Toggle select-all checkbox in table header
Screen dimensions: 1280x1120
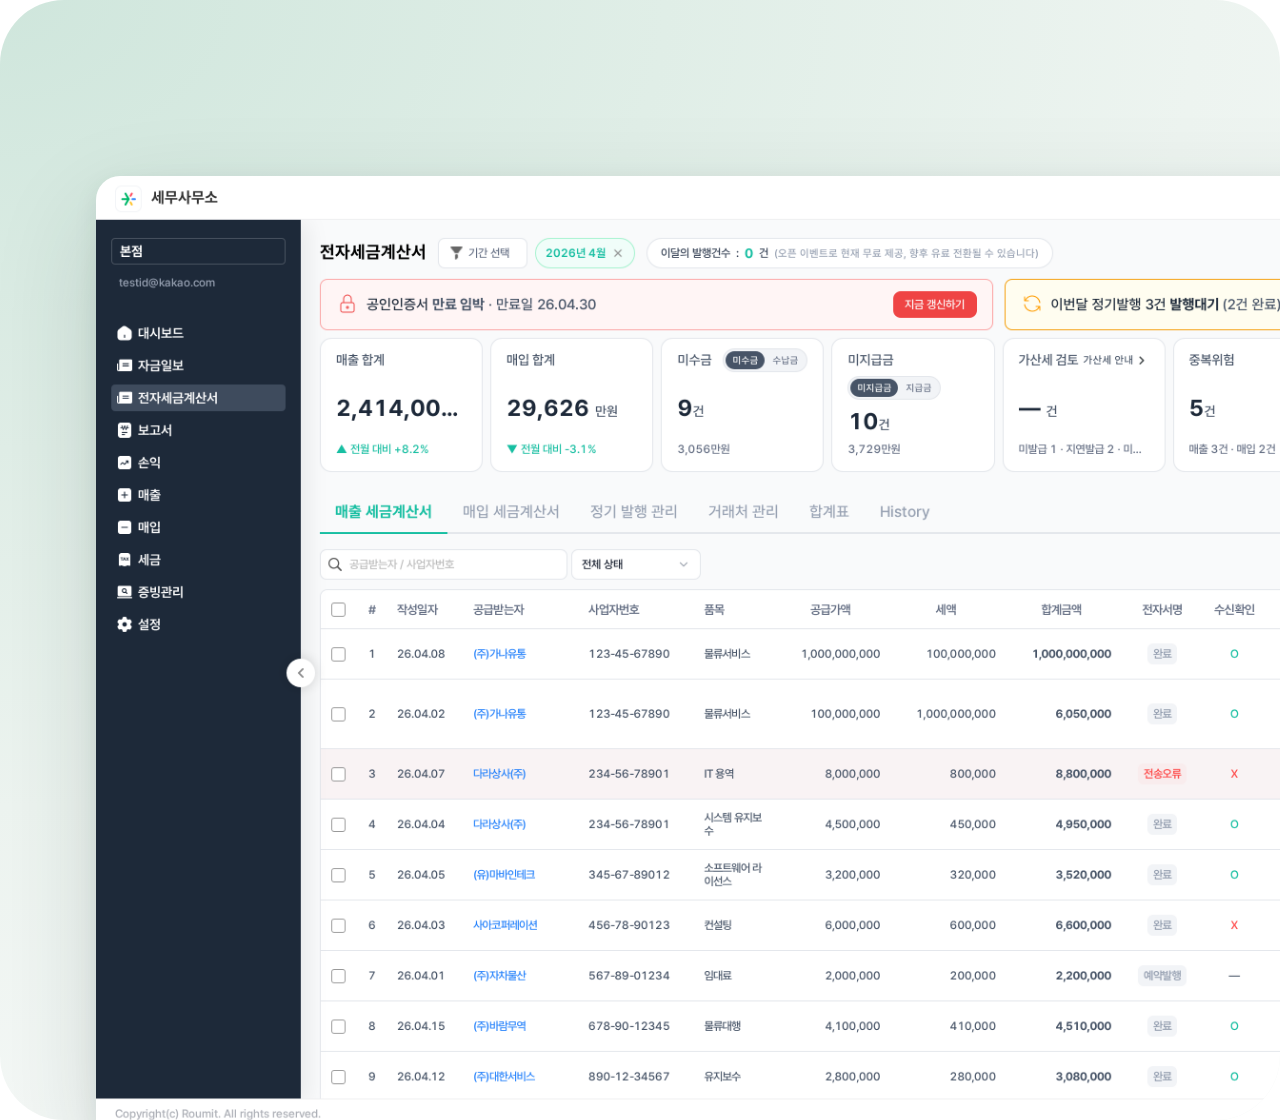(x=338, y=610)
